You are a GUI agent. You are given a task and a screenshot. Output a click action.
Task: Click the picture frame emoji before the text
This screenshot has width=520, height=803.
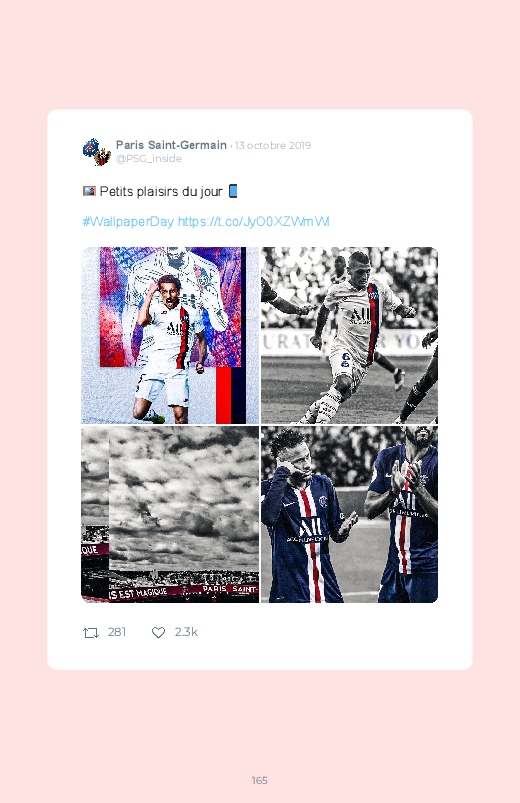coord(89,191)
